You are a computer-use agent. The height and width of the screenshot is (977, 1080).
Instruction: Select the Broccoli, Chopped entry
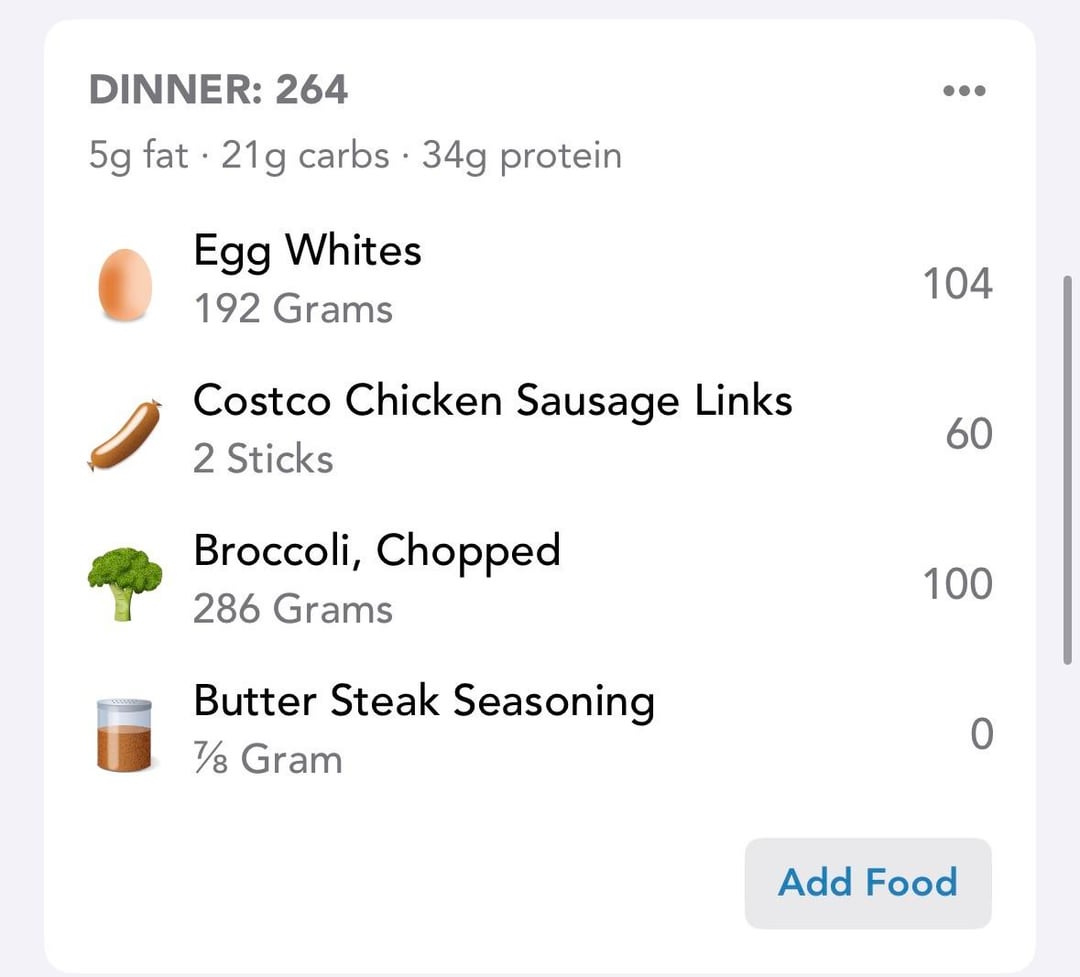click(376, 551)
